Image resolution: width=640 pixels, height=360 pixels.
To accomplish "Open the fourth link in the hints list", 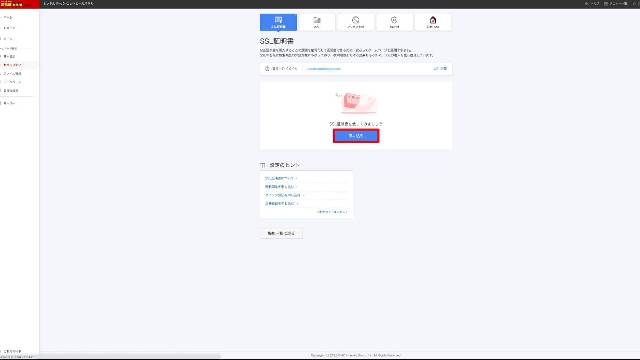I will pos(281,203).
